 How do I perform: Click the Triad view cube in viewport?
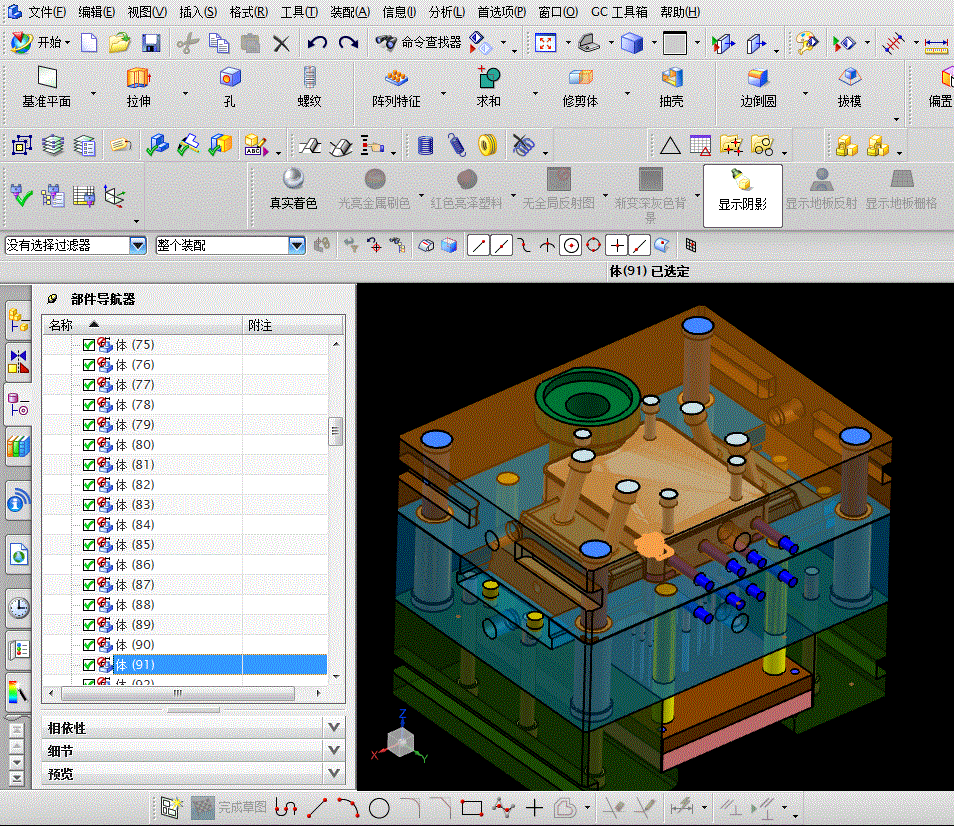(401, 742)
